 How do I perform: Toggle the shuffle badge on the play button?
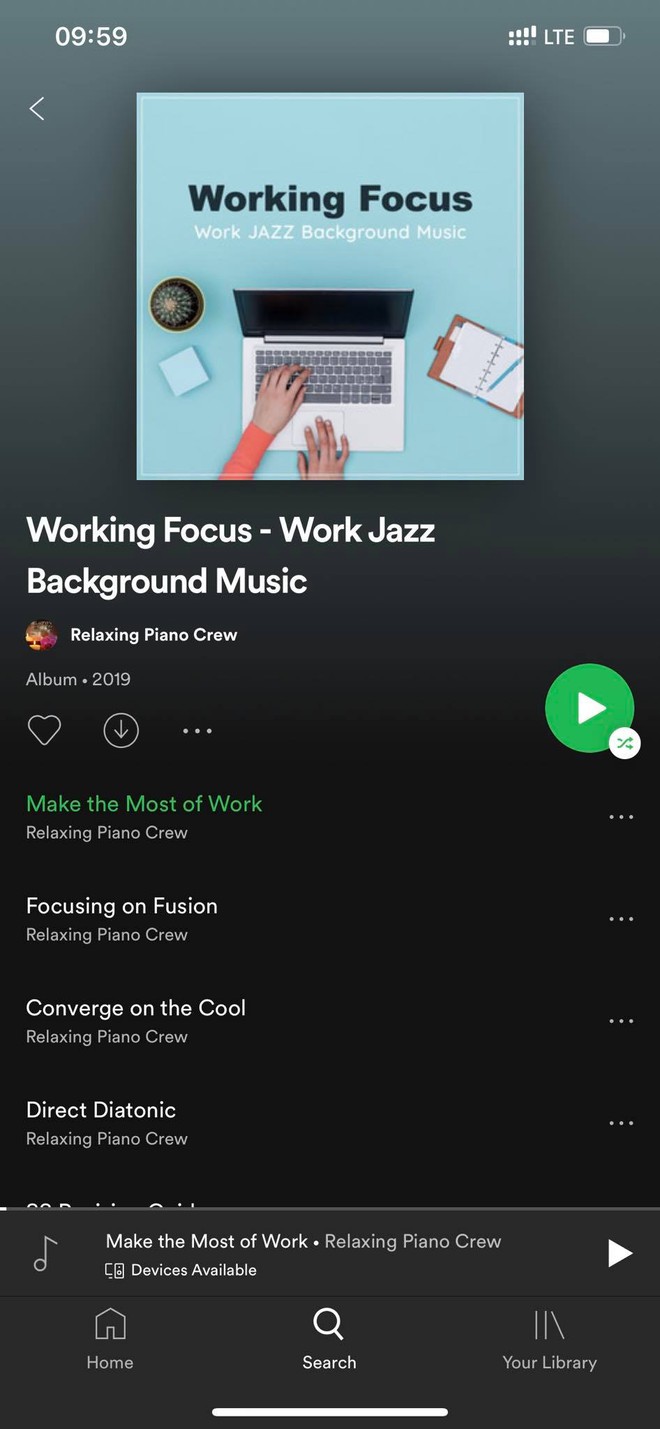point(625,743)
